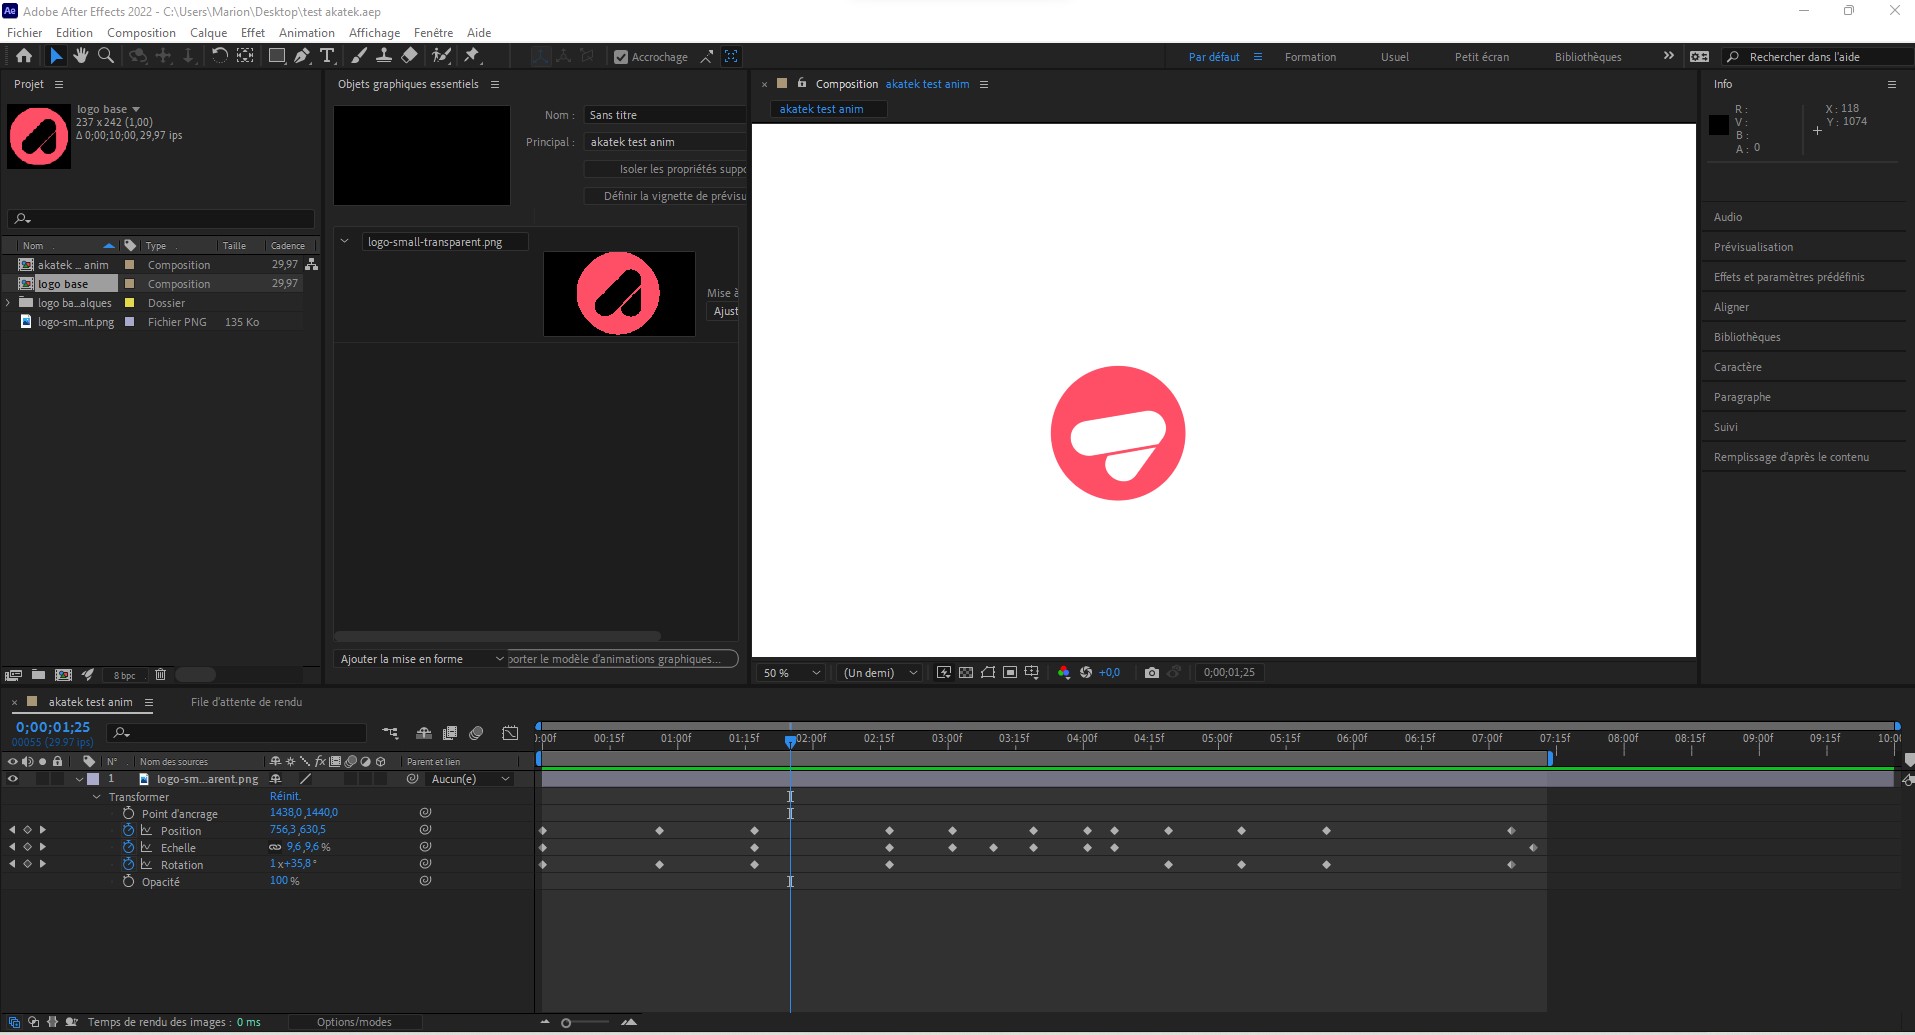The height and width of the screenshot is (1035, 1915).
Task: Take a composition snapshot
Action: point(1151,672)
